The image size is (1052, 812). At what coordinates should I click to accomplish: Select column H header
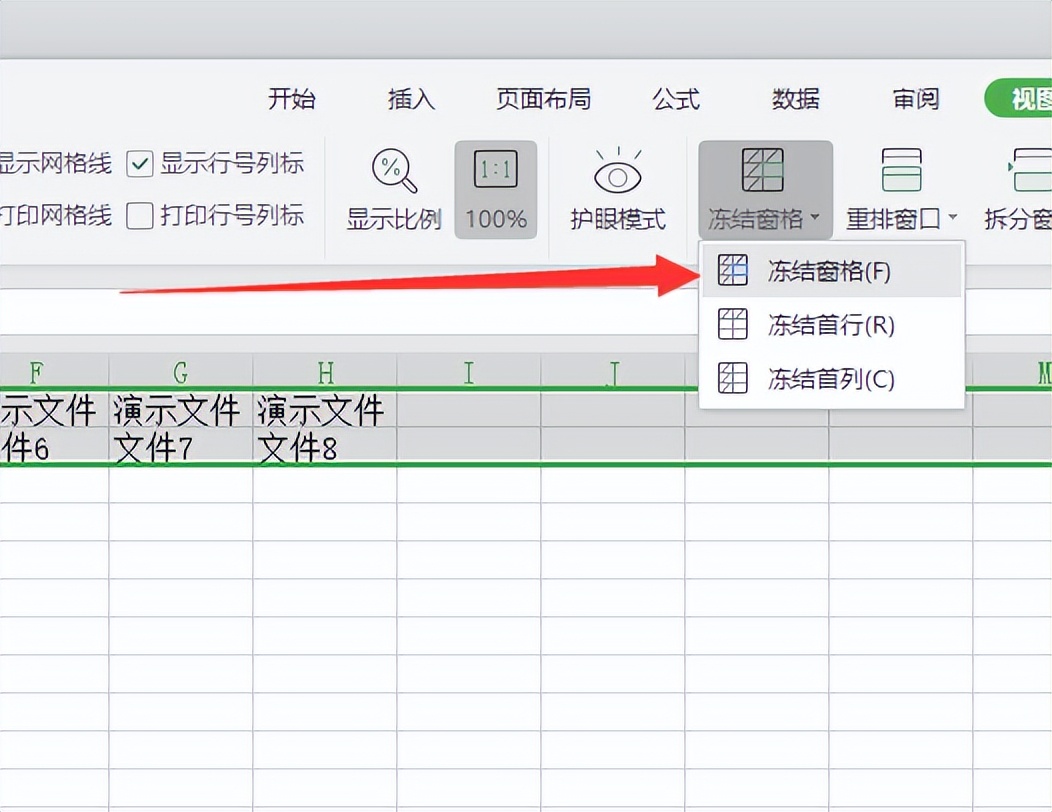[x=325, y=371]
